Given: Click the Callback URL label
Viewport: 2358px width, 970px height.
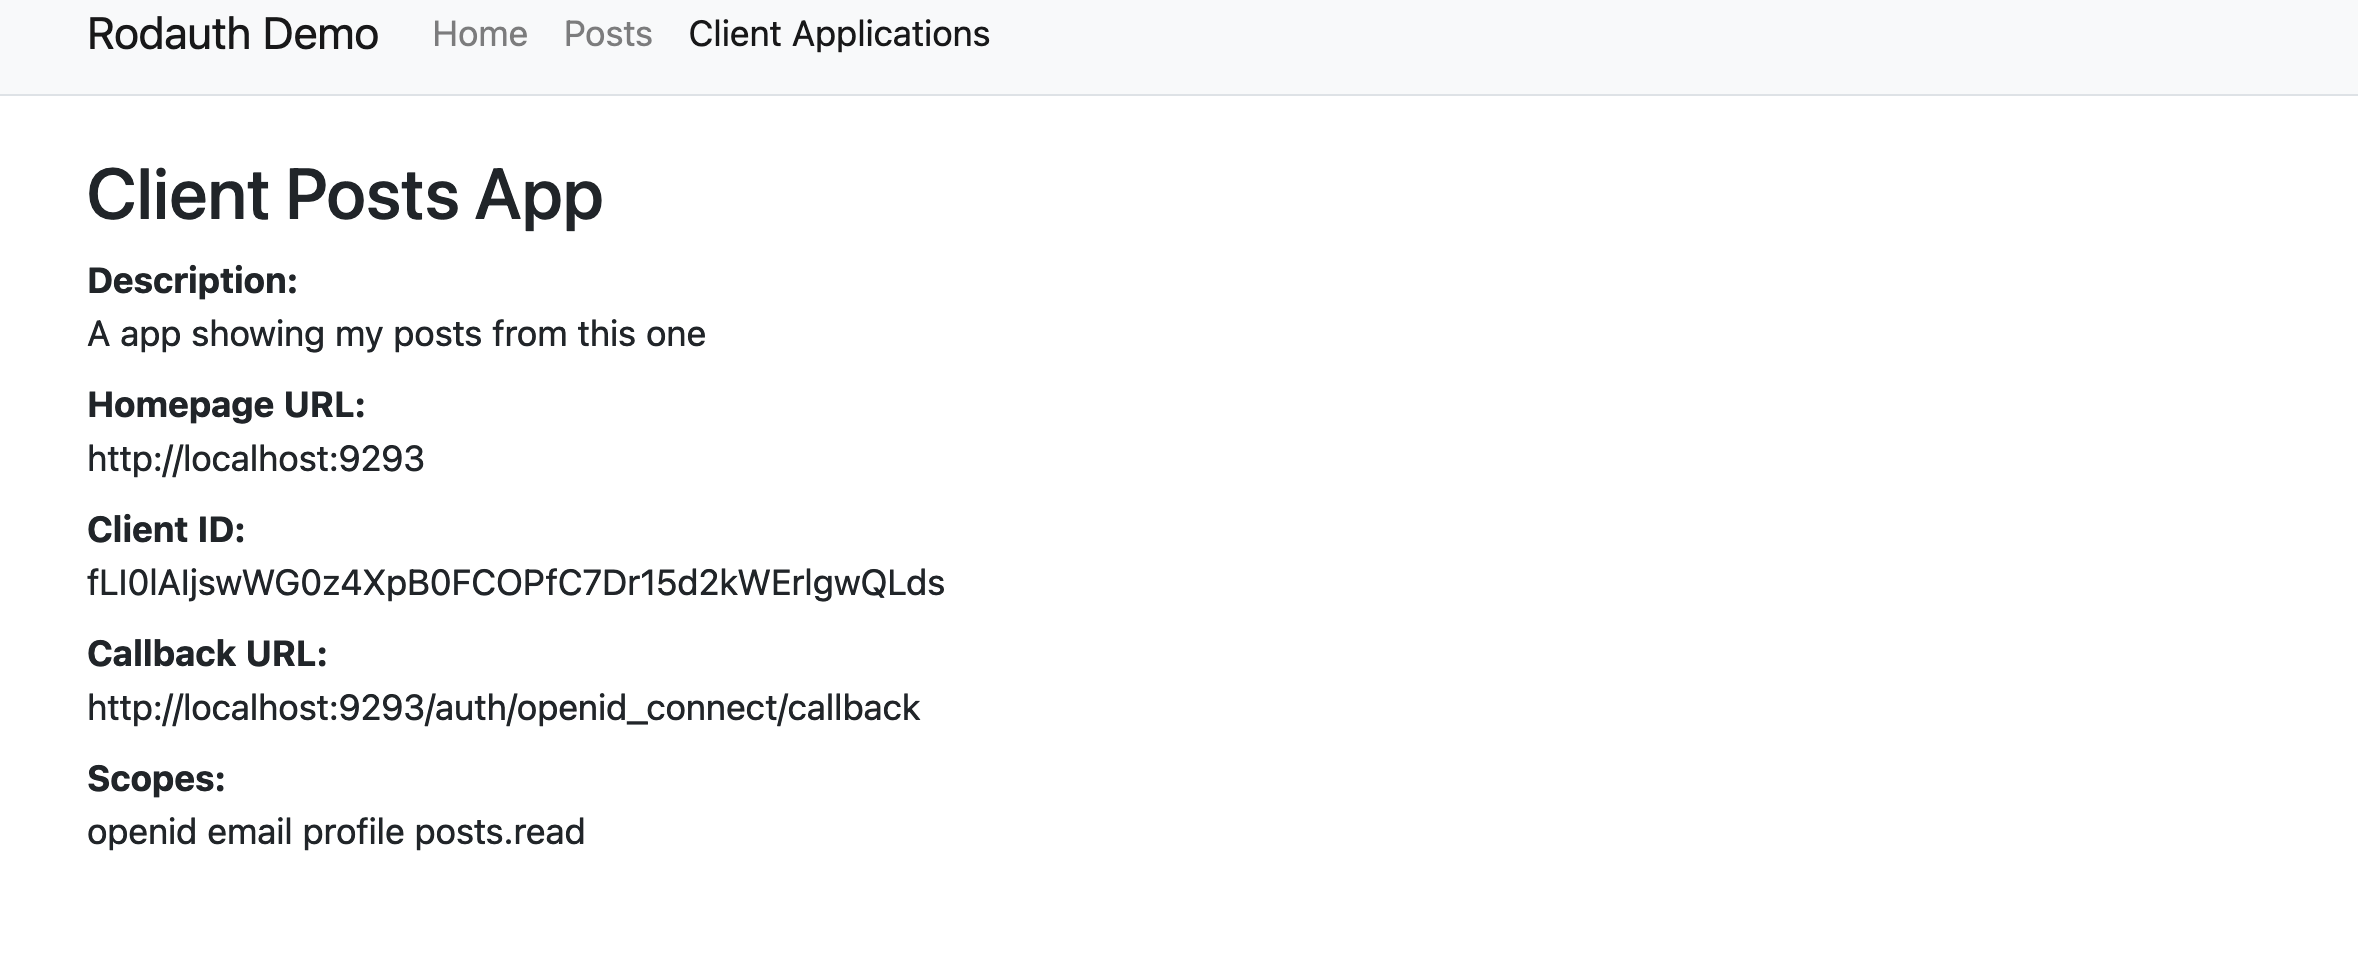Looking at the screenshot, I should (x=207, y=654).
